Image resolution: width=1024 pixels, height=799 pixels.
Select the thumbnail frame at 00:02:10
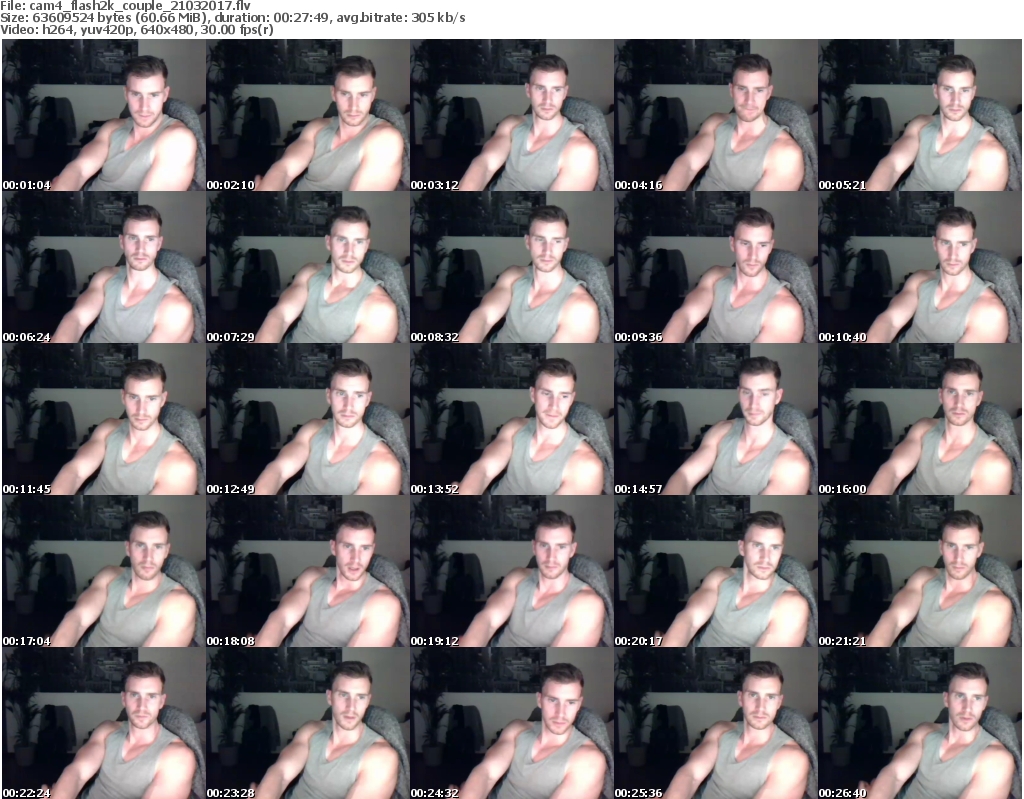pyautogui.click(x=308, y=115)
